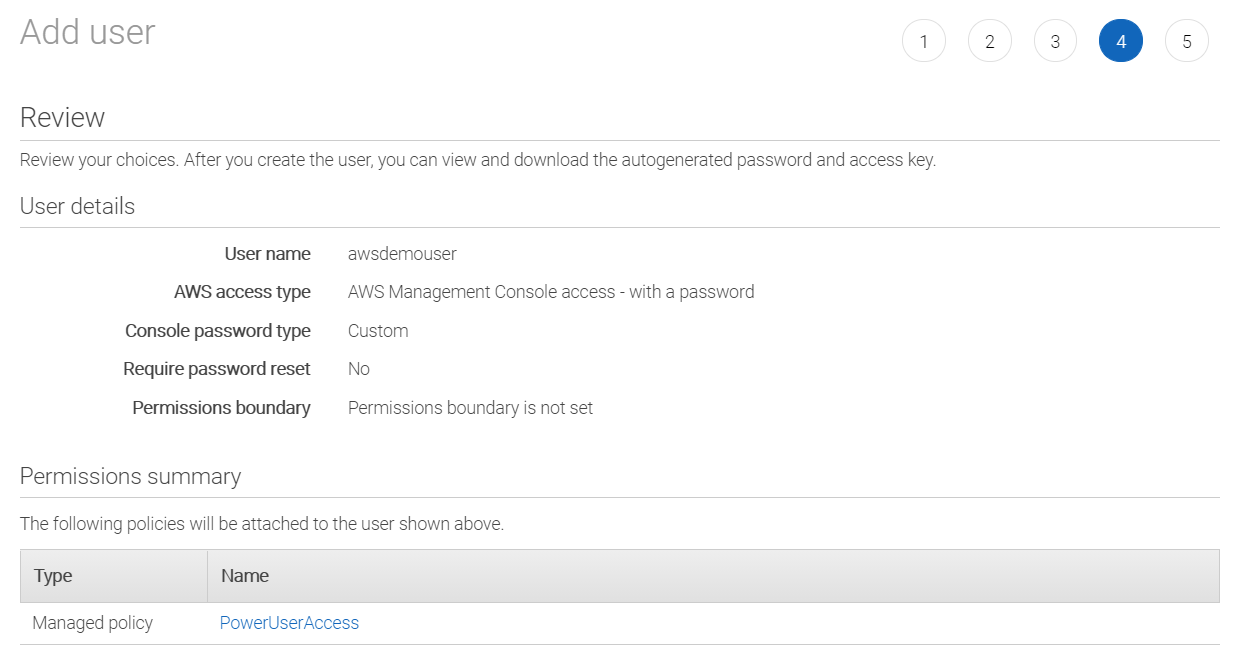Click the 'Permissions summary' heading
Image resolution: width=1252 pixels, height=653 pixels.
click(130, 476)
